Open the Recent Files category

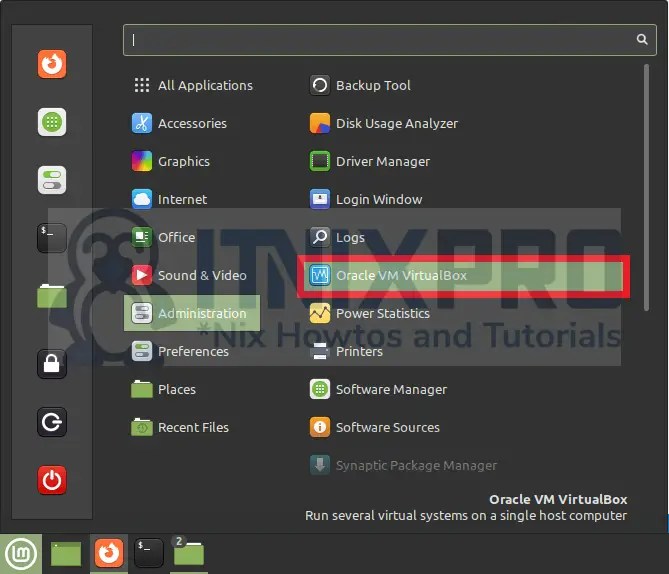pyautogui.click(x=193, y=427)
